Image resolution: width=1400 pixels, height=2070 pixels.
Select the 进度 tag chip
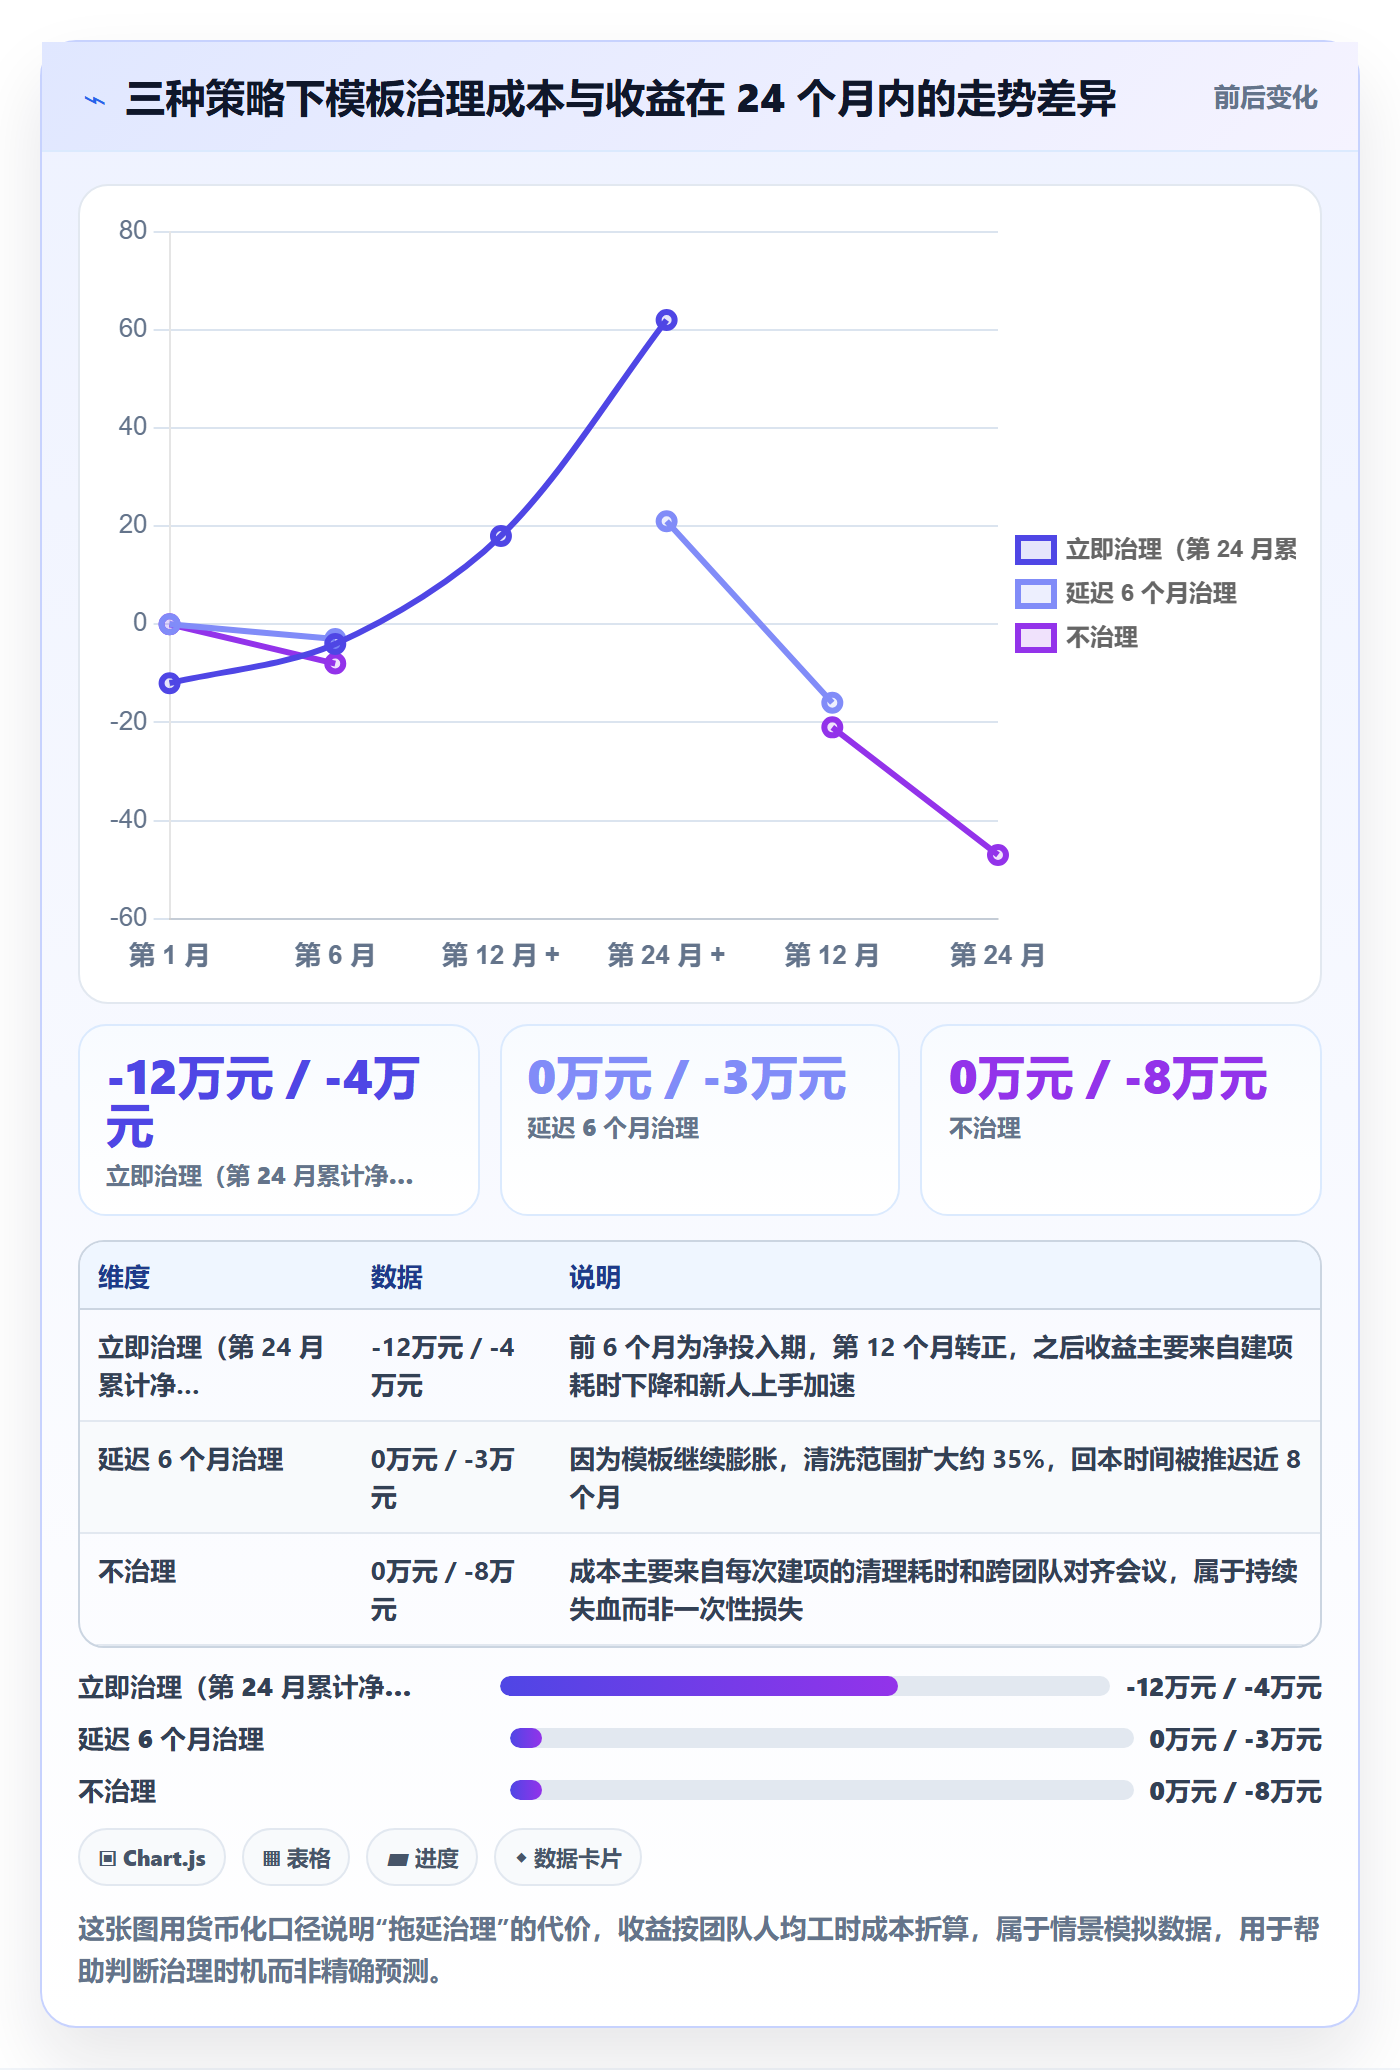tap(422, 1858)
